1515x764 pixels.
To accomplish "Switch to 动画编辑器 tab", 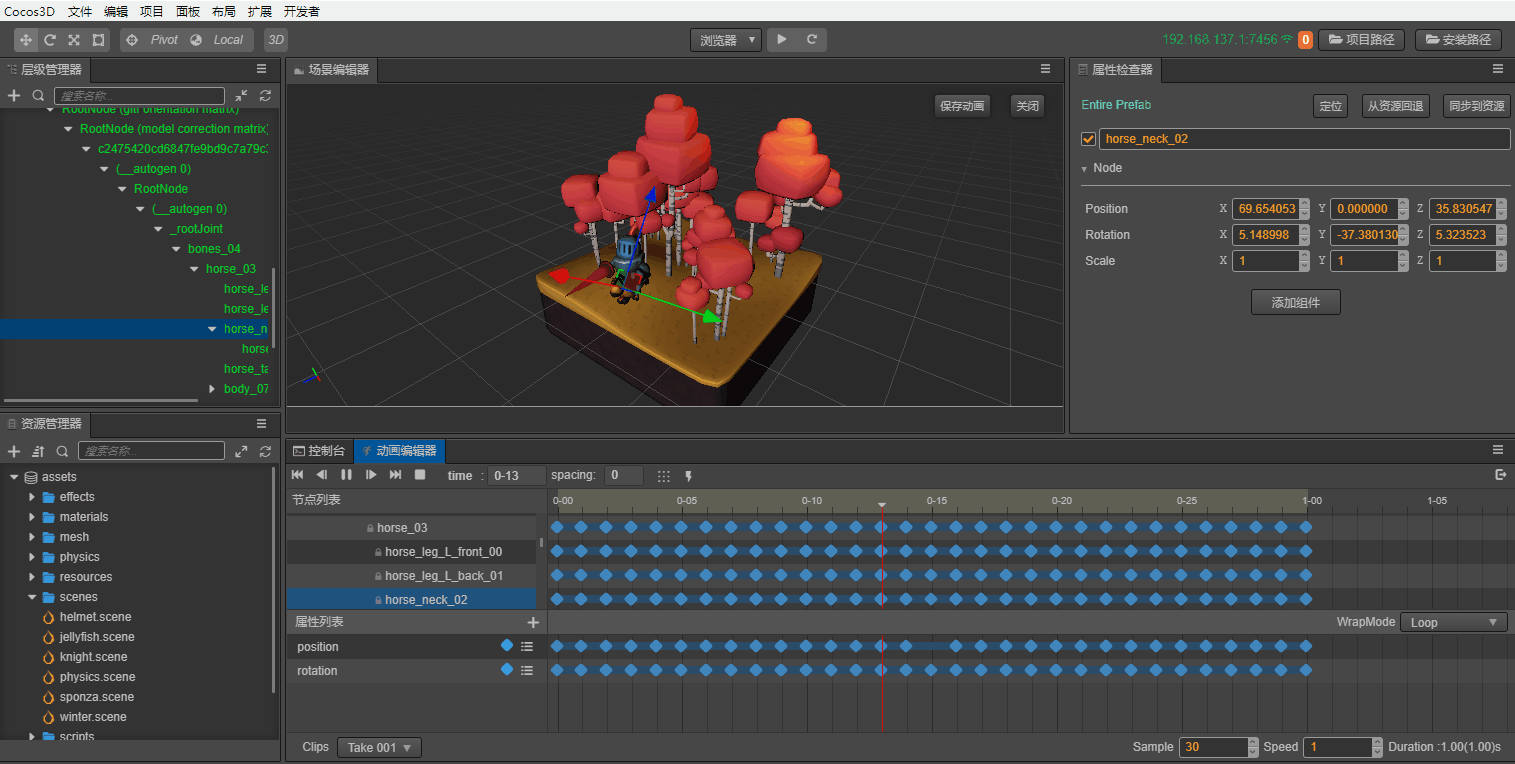I will pyautogui.click(x=400, y=451).
